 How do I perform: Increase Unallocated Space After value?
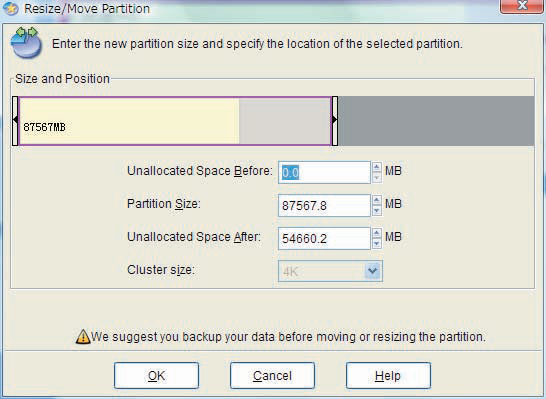tap(376, 233)
